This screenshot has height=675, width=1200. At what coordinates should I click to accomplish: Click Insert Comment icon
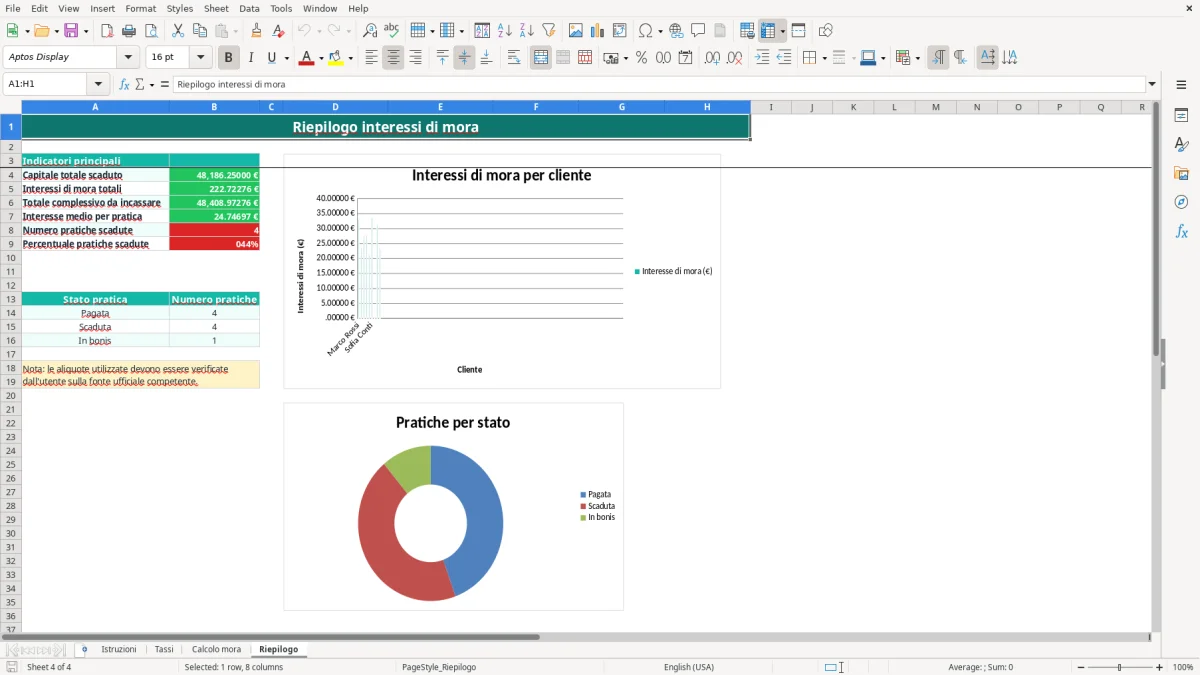pyautogui.click(x=699, y=31)
